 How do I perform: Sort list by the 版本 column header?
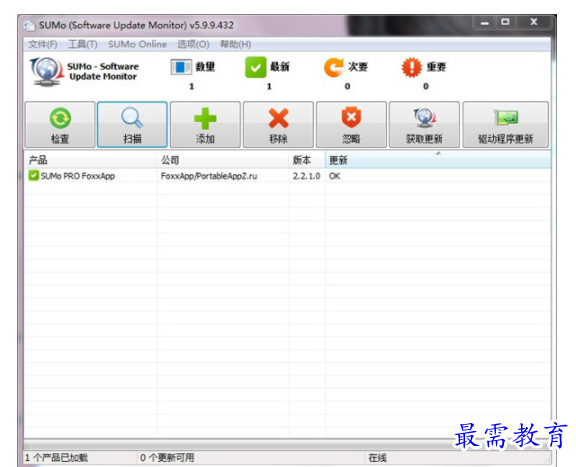pyautogui.click(x=307, y=160)
